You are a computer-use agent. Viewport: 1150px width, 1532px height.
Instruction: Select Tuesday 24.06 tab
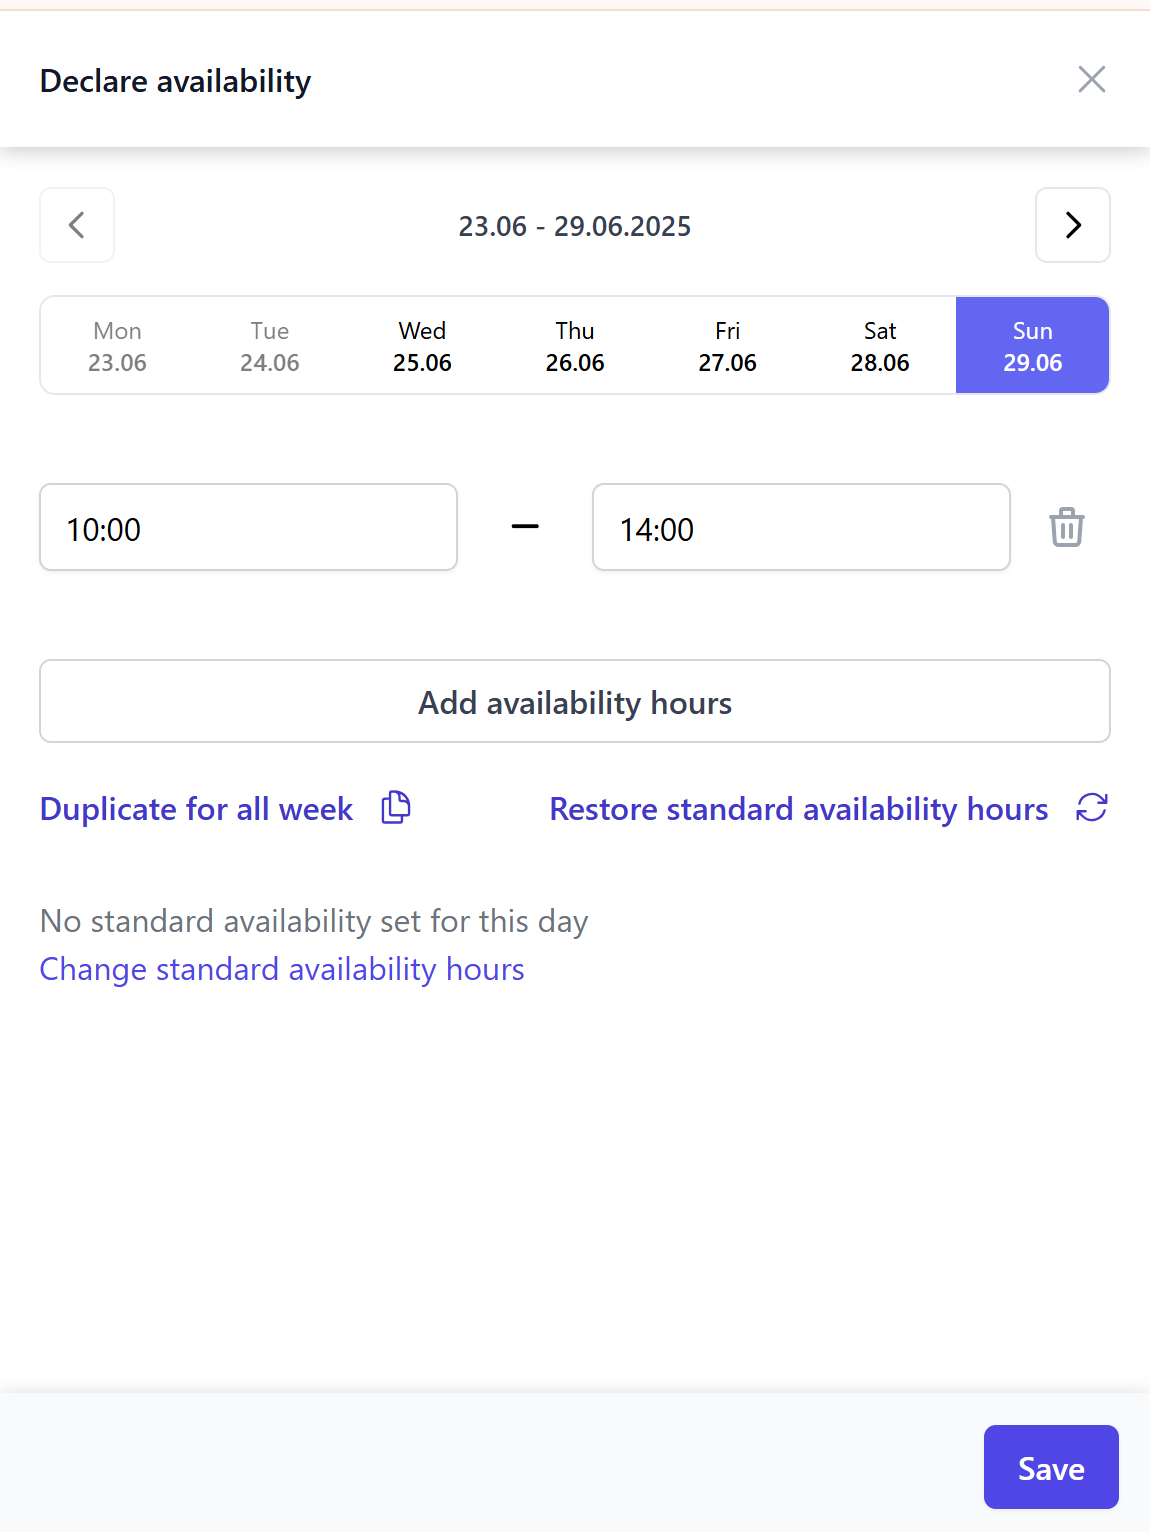point(270,346)
